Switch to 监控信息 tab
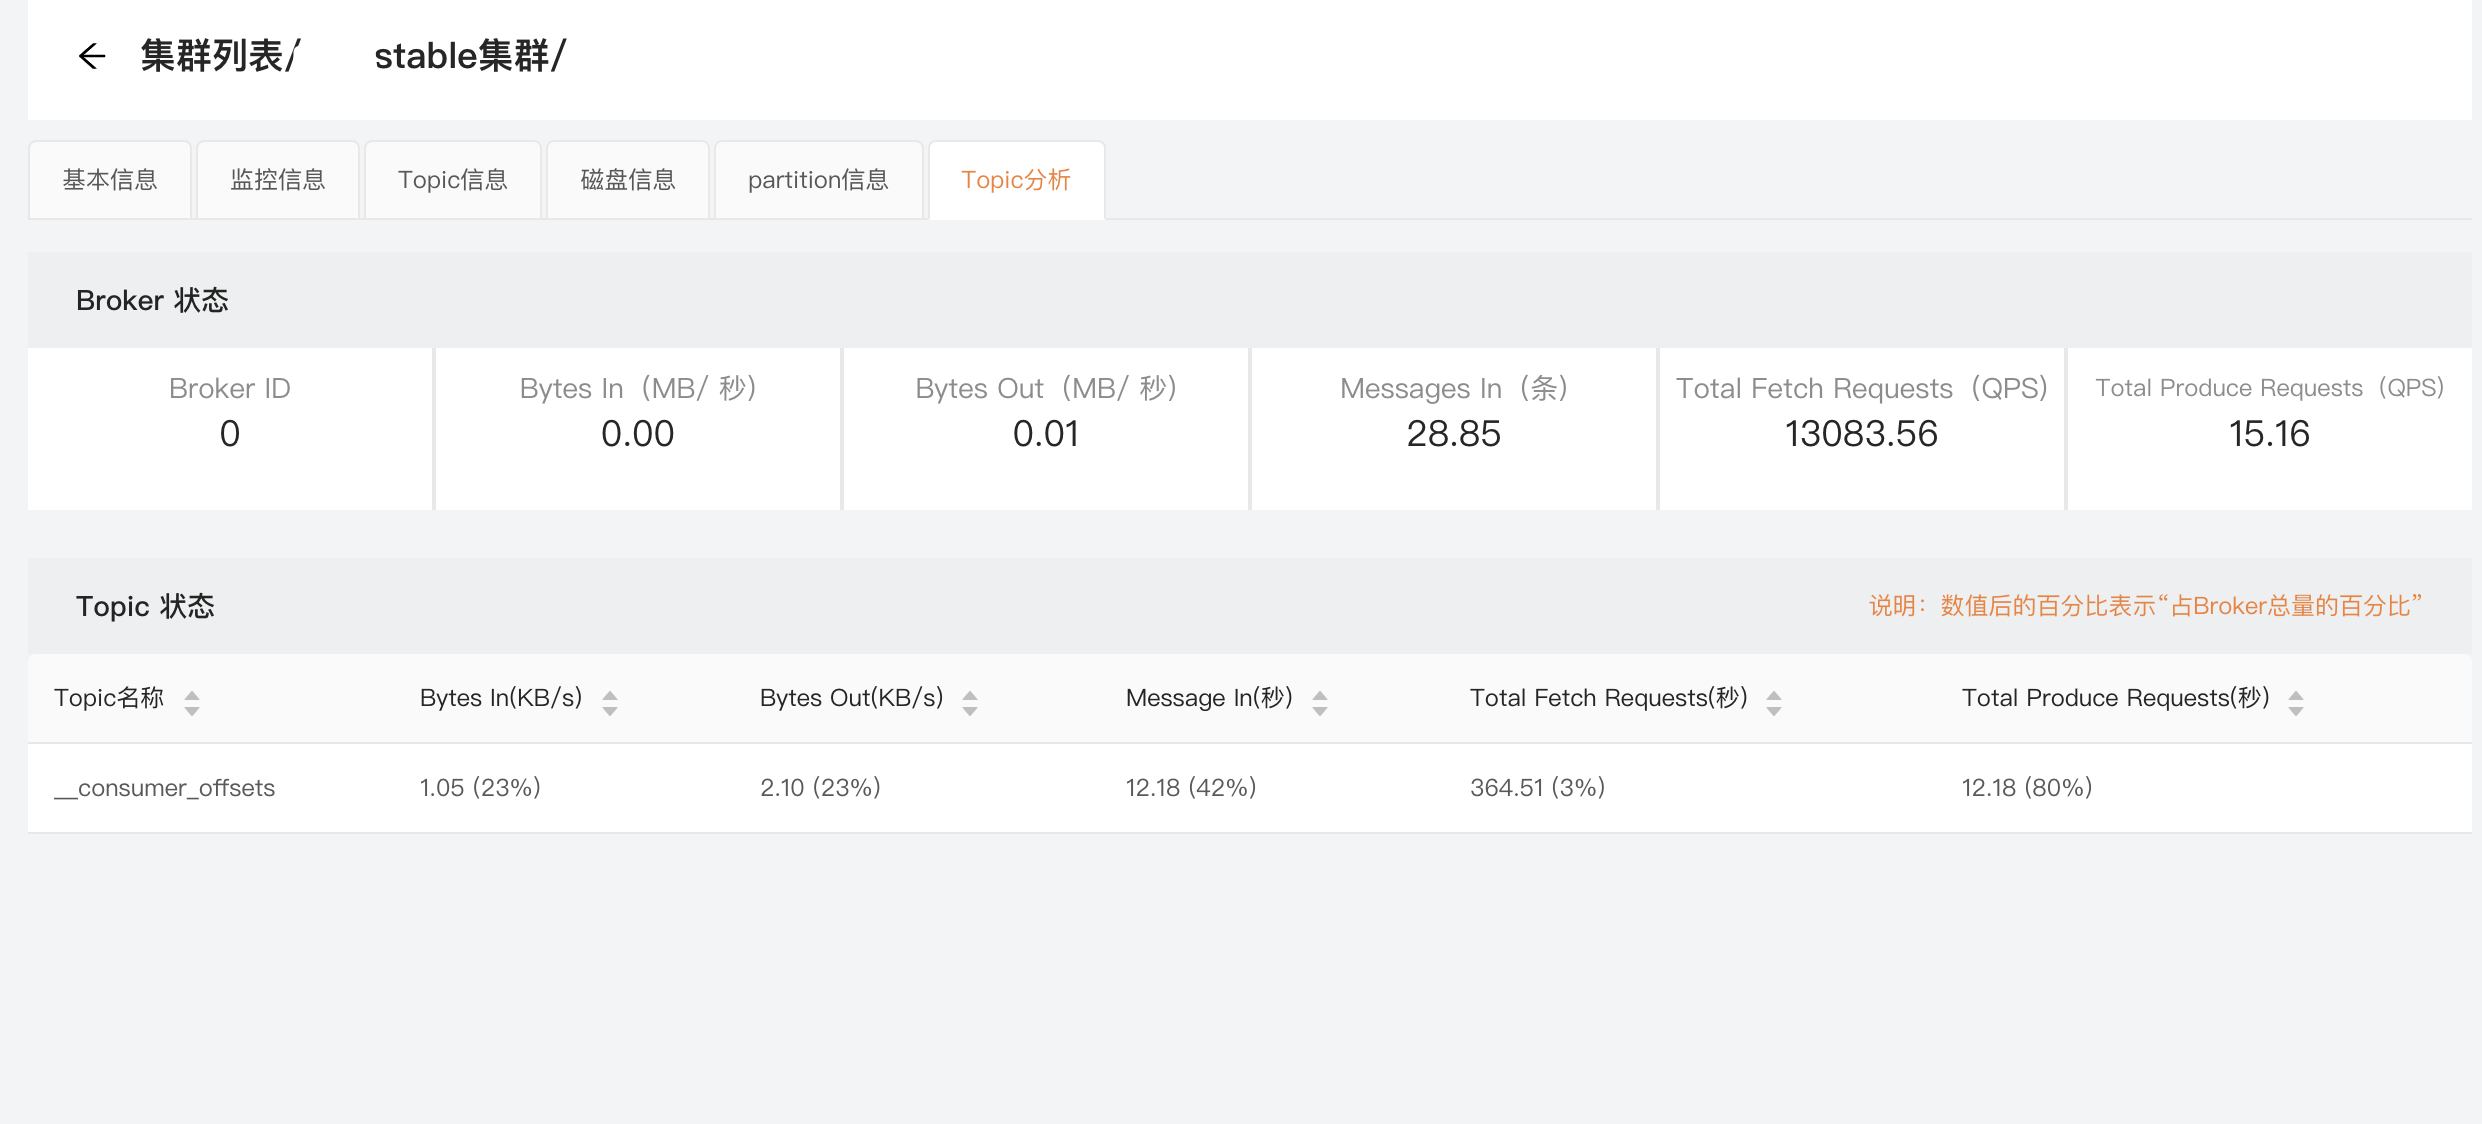2482x1124 pixels. click(x=278, y=180)
